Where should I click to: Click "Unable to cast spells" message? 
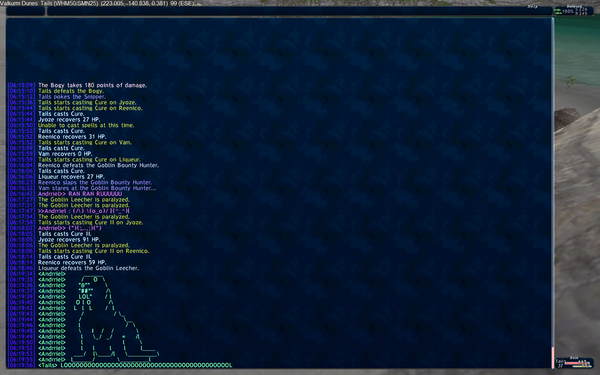click(x=86, y=126)
